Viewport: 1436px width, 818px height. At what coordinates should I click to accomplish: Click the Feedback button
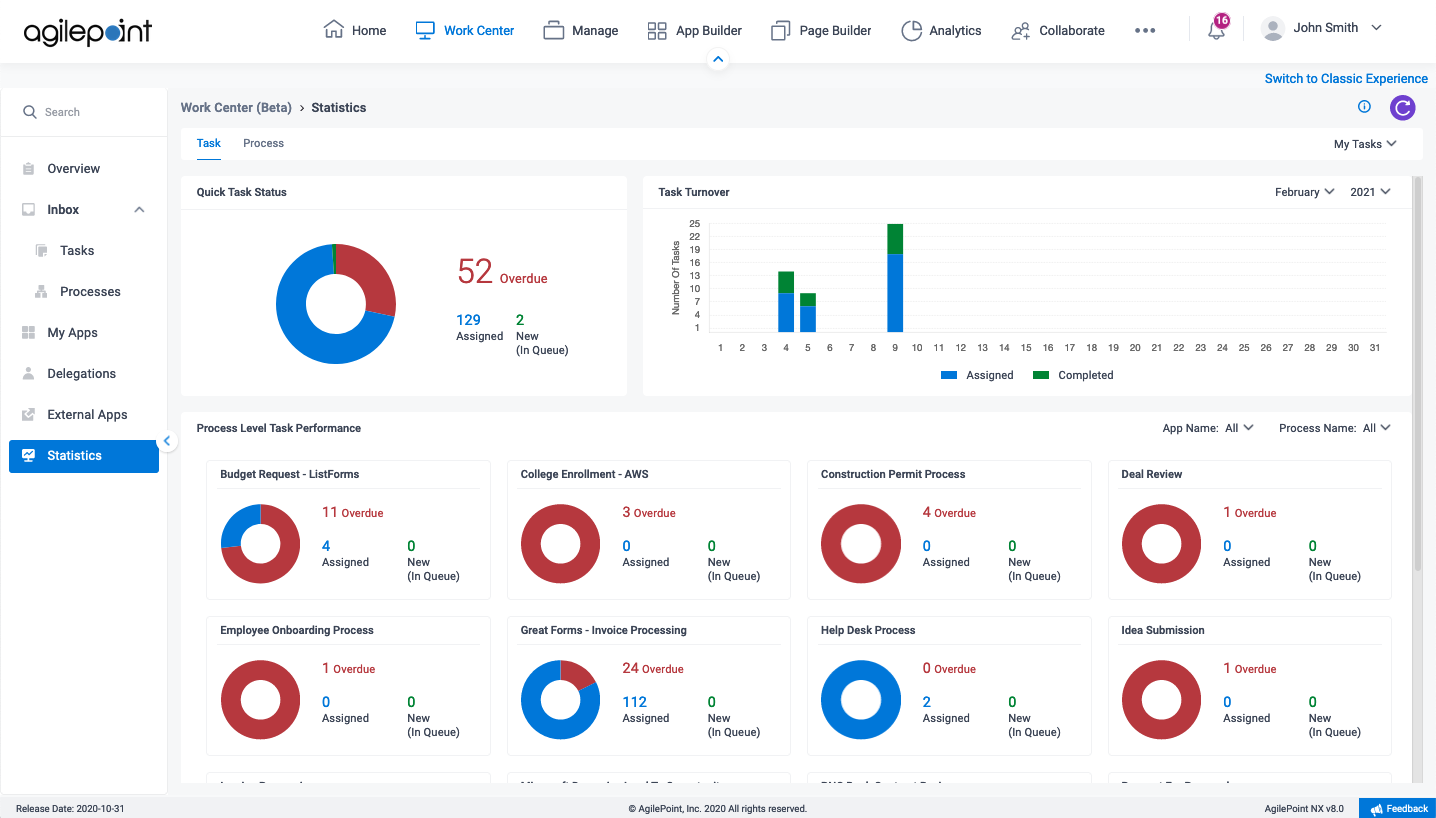(1398, 808)
